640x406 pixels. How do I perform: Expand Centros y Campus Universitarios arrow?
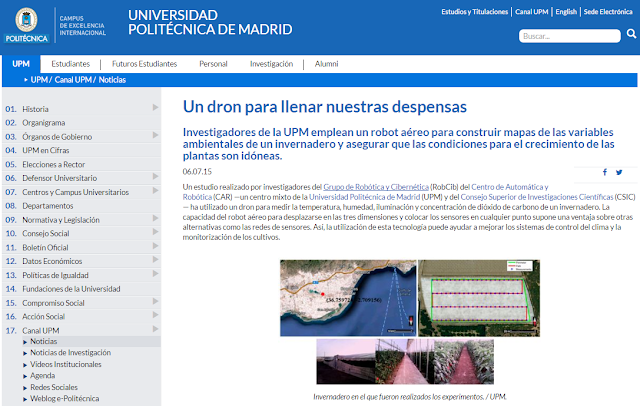click(155, 191)
